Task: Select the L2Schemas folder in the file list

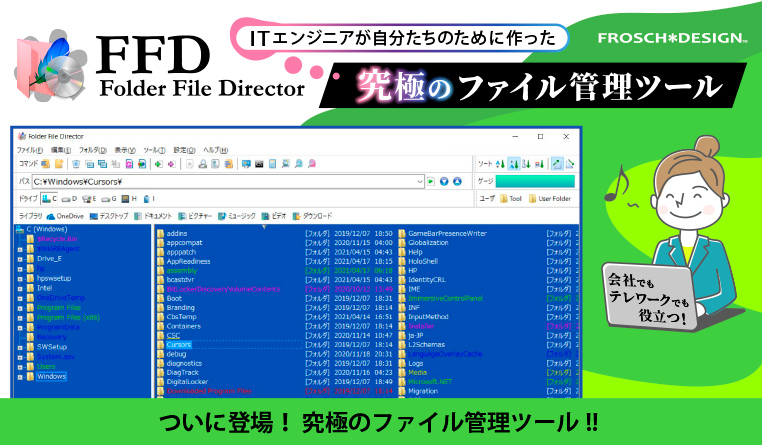Action: [426, 345]
